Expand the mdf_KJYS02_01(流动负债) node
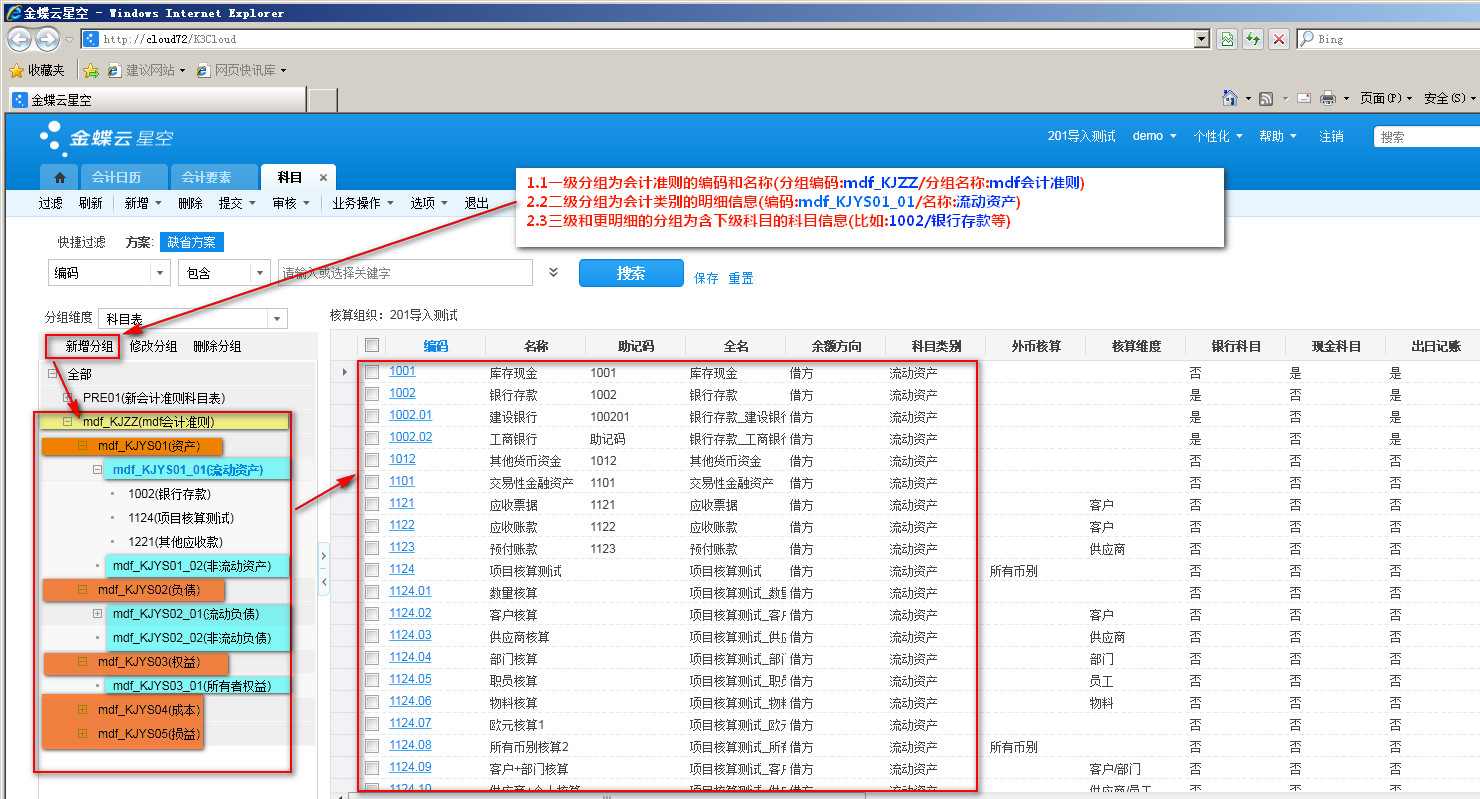This screenshot has height=799, width=1480. [98, 614]
